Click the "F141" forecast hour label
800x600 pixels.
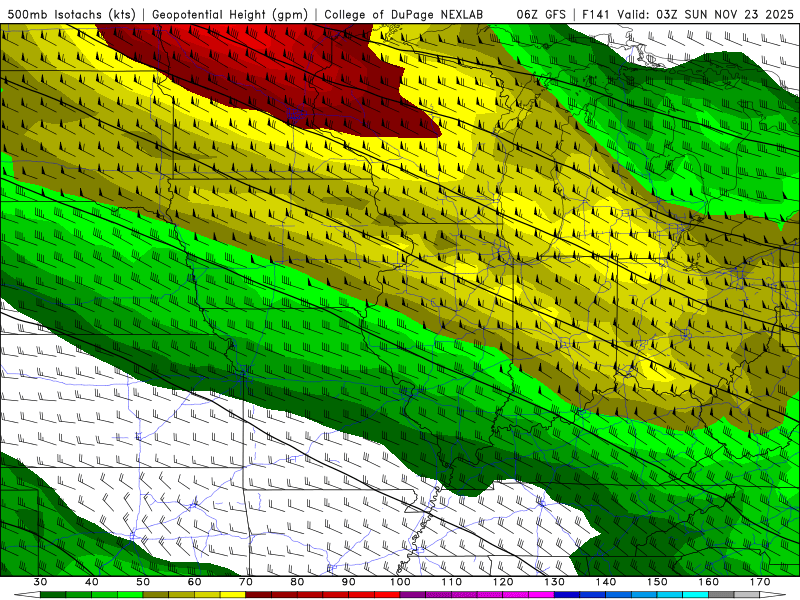(596, 14)
